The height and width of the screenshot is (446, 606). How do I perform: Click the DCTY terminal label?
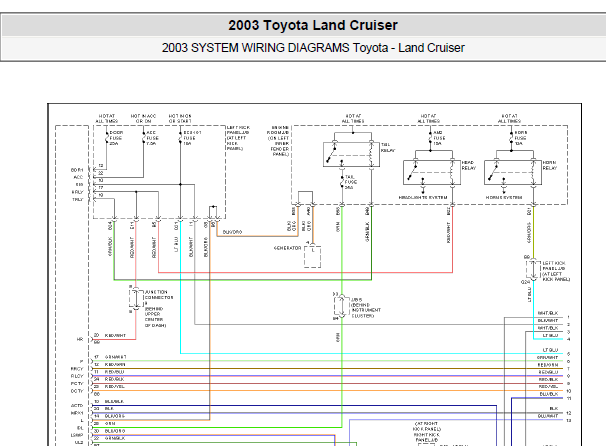pos(77,391)
